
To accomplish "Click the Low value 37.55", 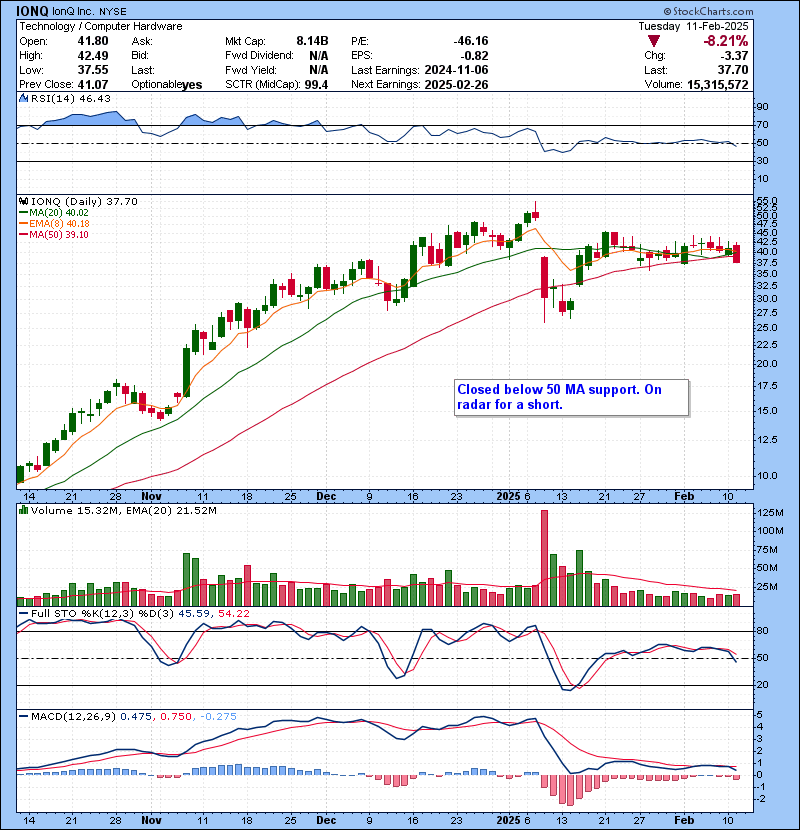I will [x=93, y=70].
